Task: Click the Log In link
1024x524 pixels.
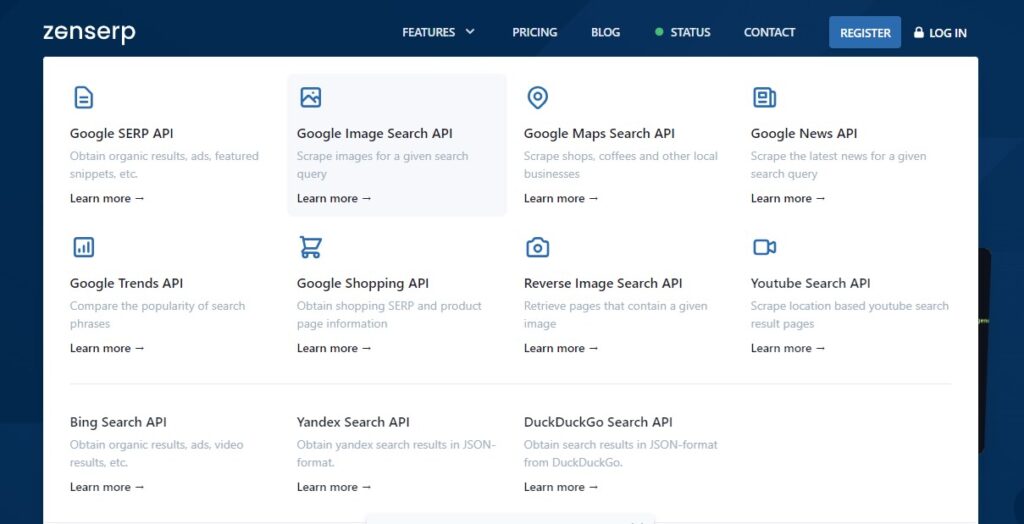Action: point(948,33)
